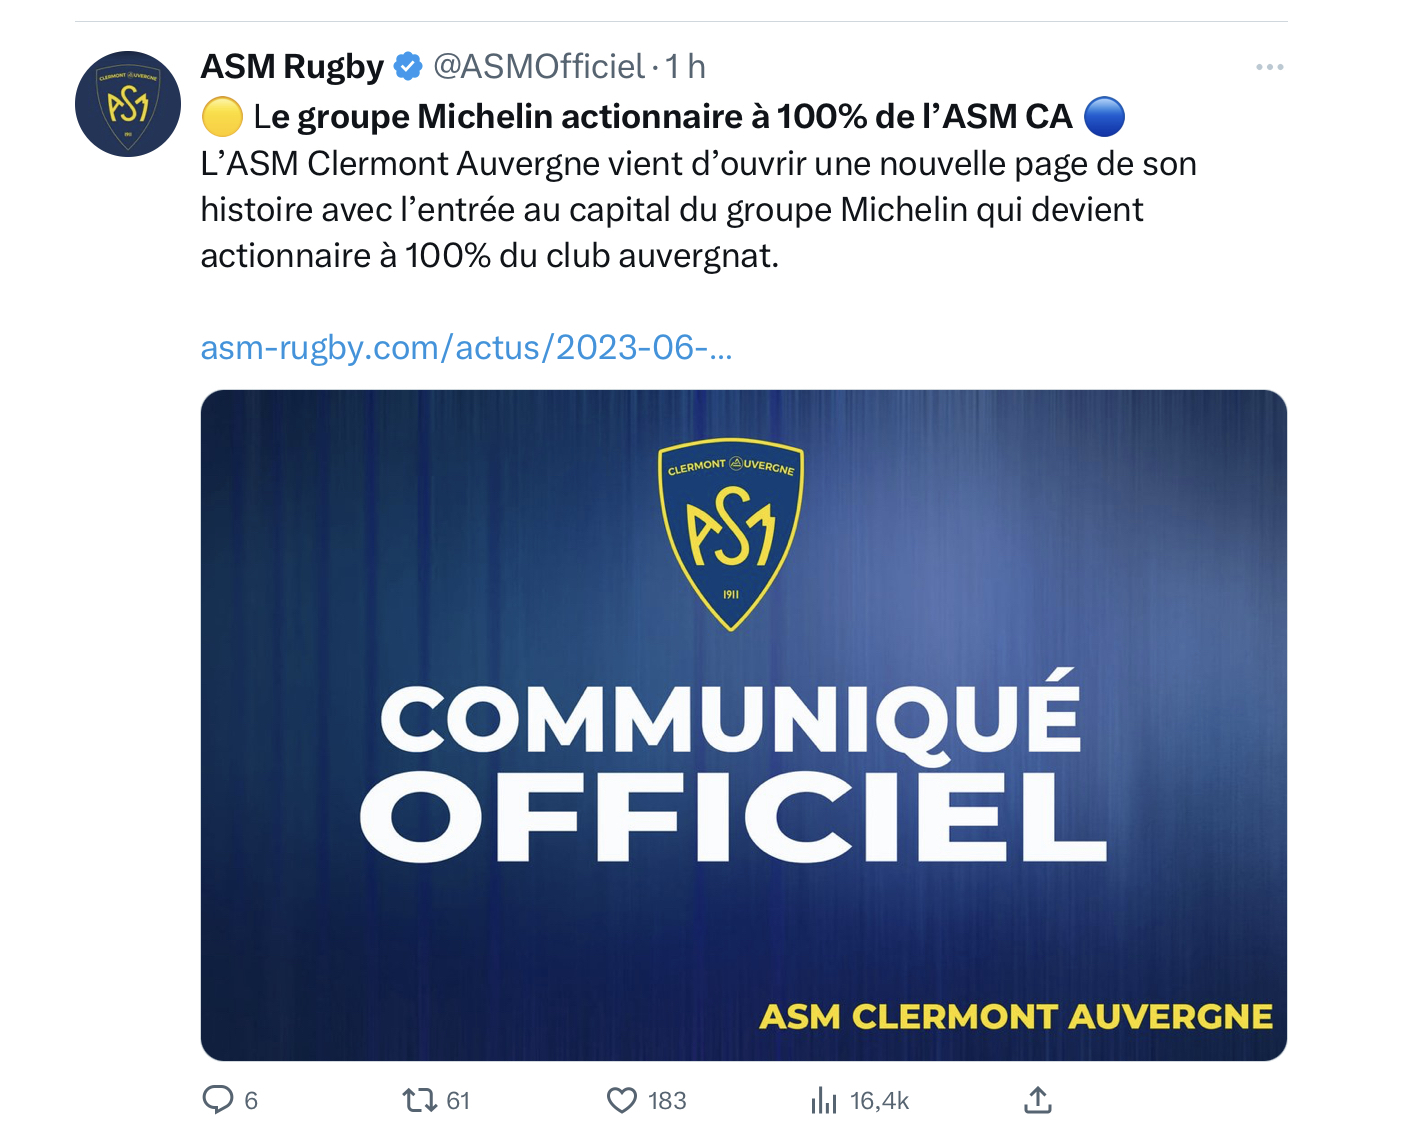
Task: Click the like count of 183
Action: [667, 1101]
